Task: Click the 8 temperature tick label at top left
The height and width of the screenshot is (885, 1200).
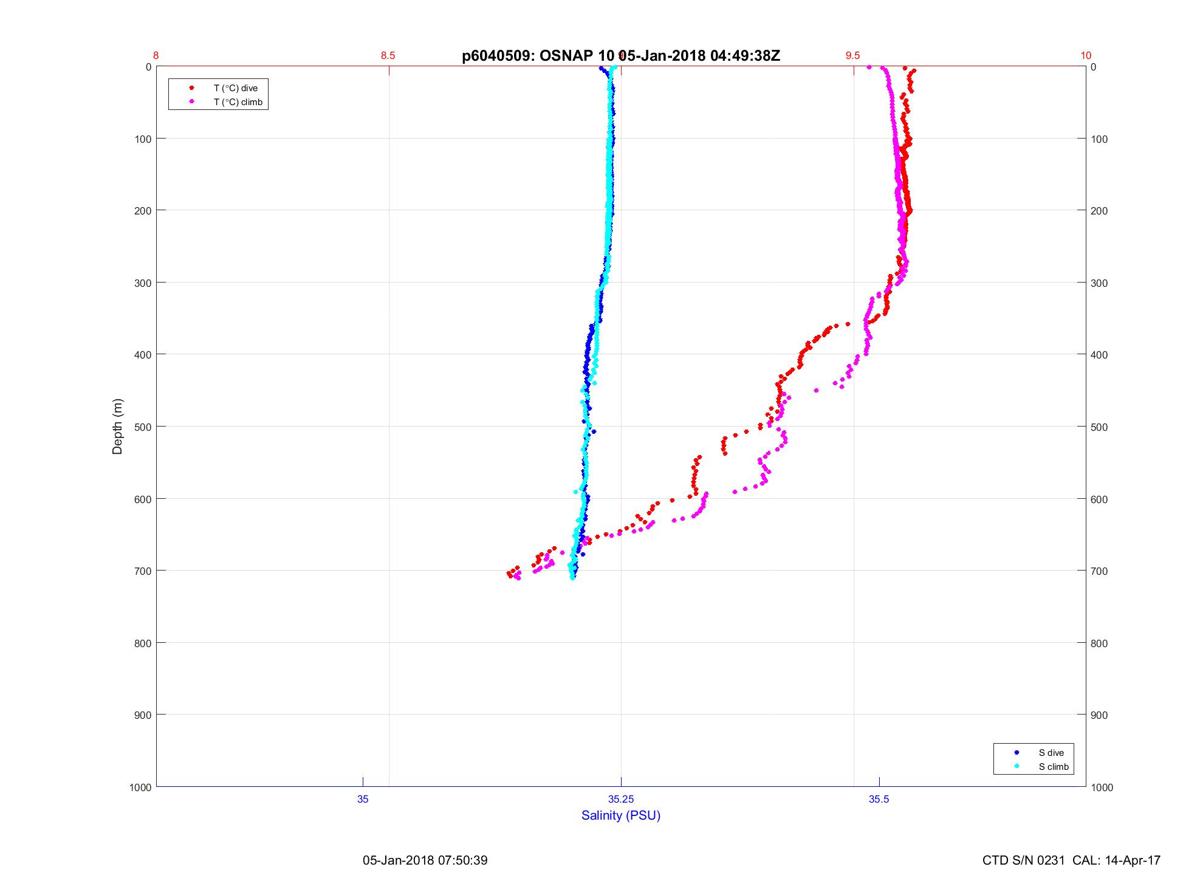Action: (157, 56)
